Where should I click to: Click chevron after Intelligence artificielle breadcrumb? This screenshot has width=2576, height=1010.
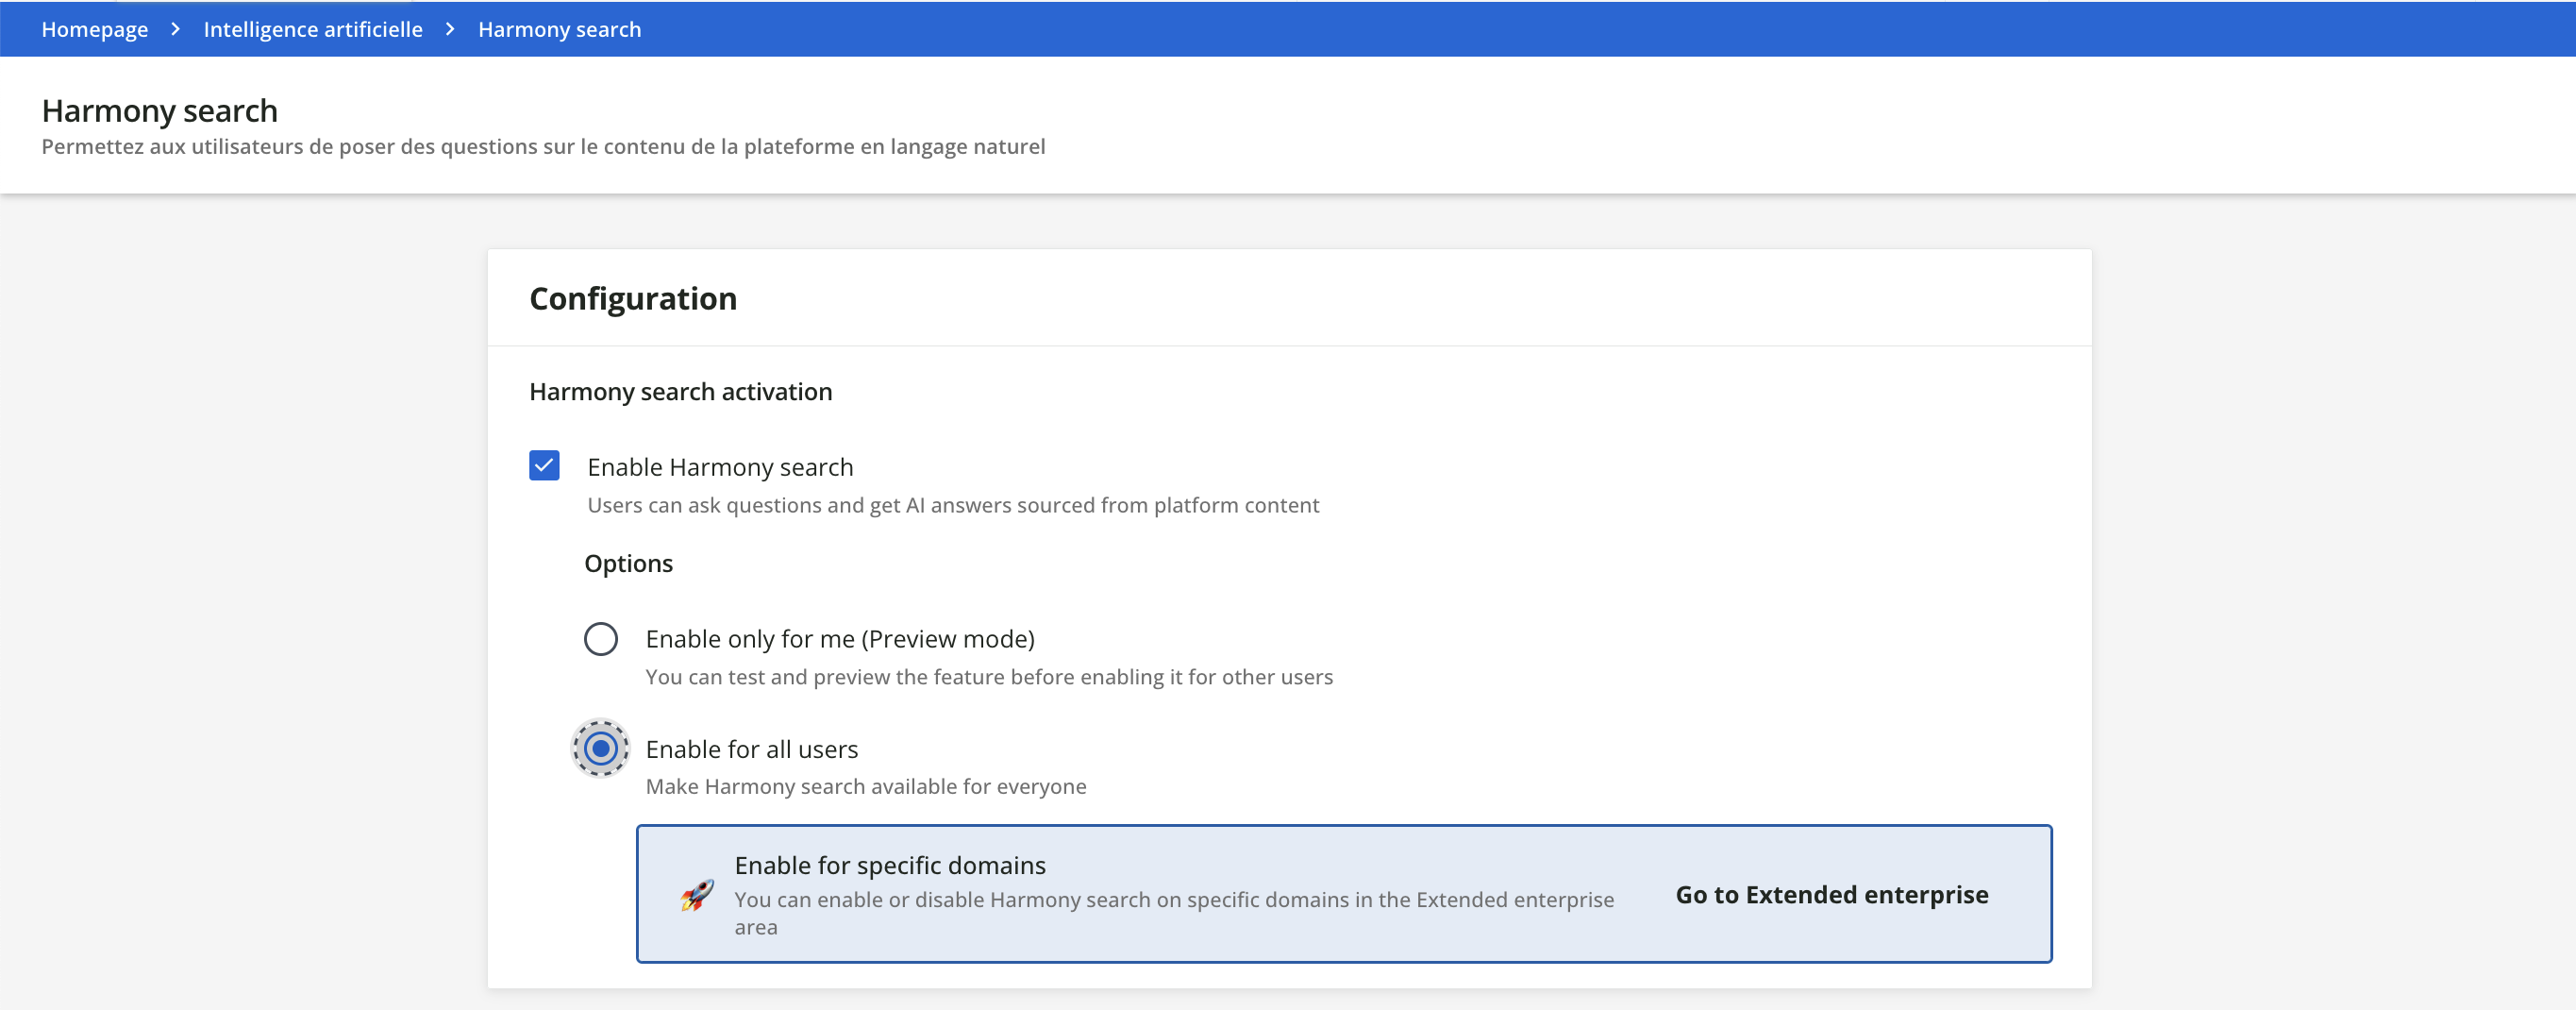(451, 29)
